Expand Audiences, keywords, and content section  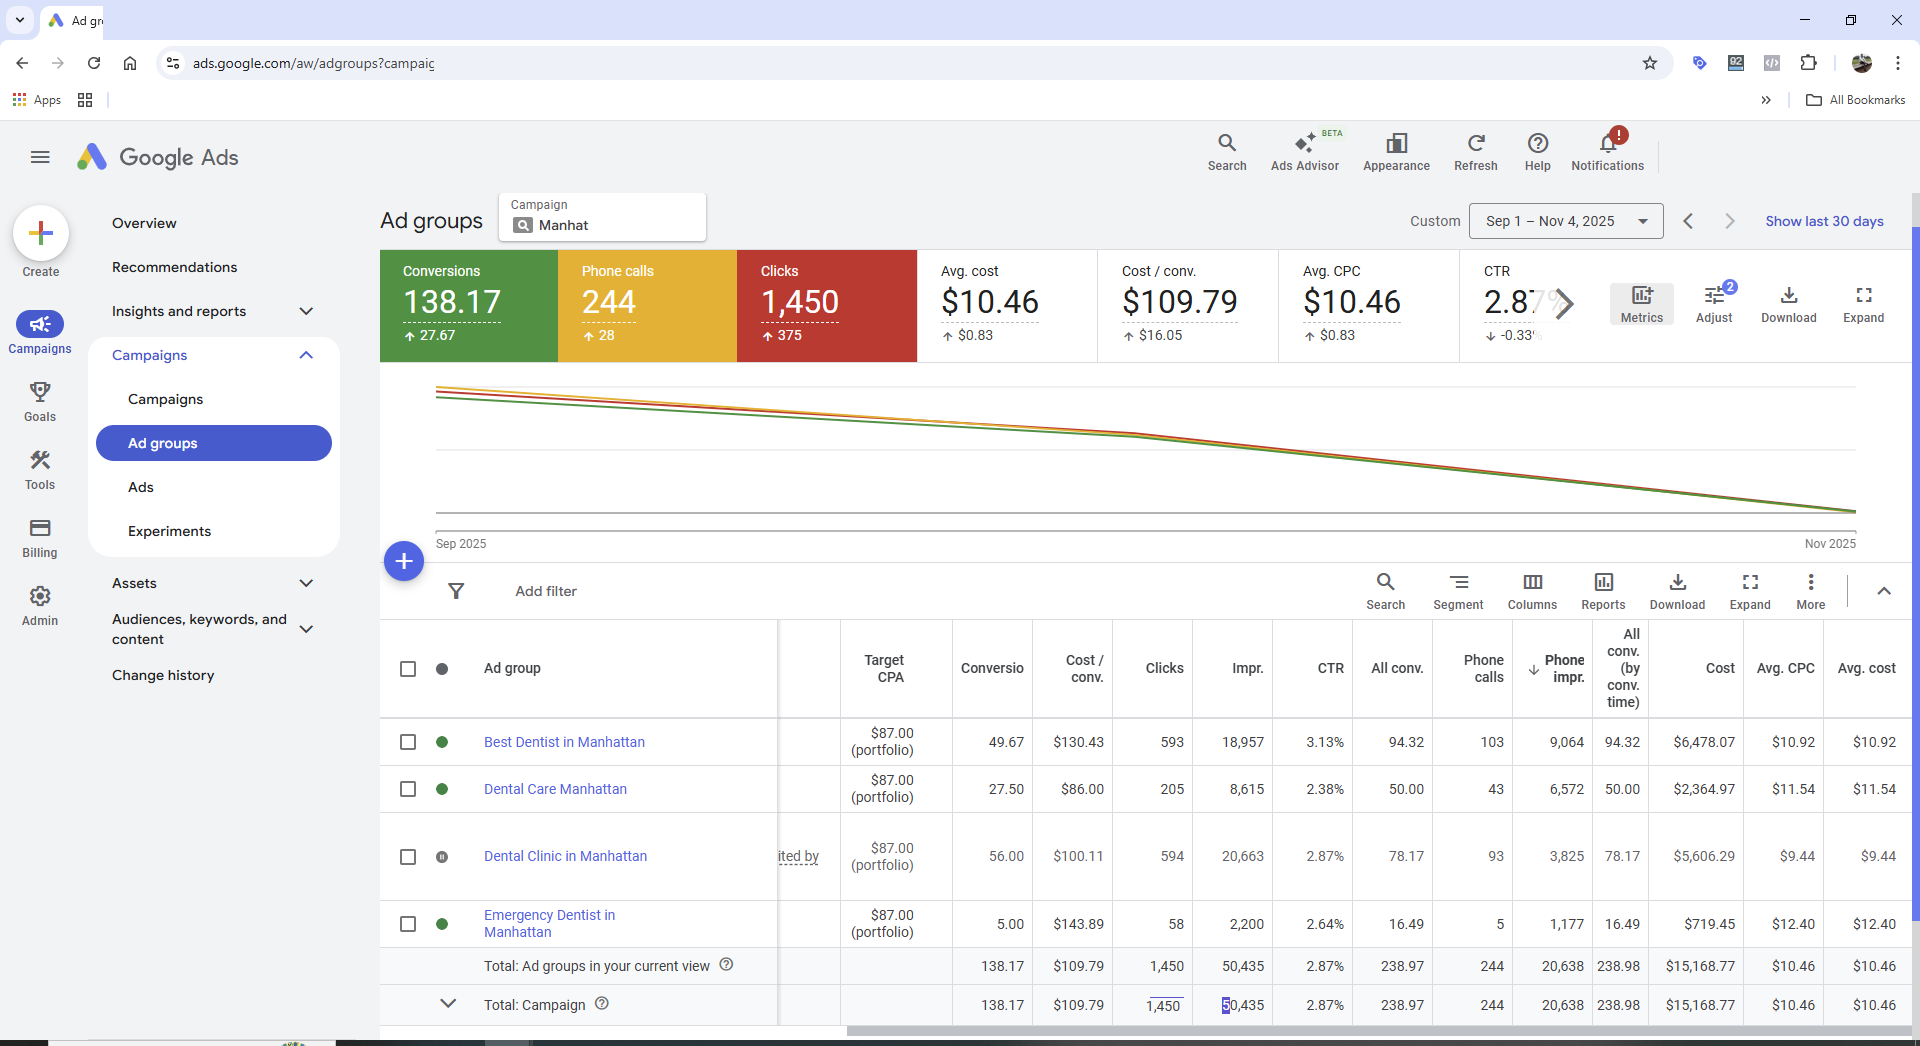(x=306, y=629)
